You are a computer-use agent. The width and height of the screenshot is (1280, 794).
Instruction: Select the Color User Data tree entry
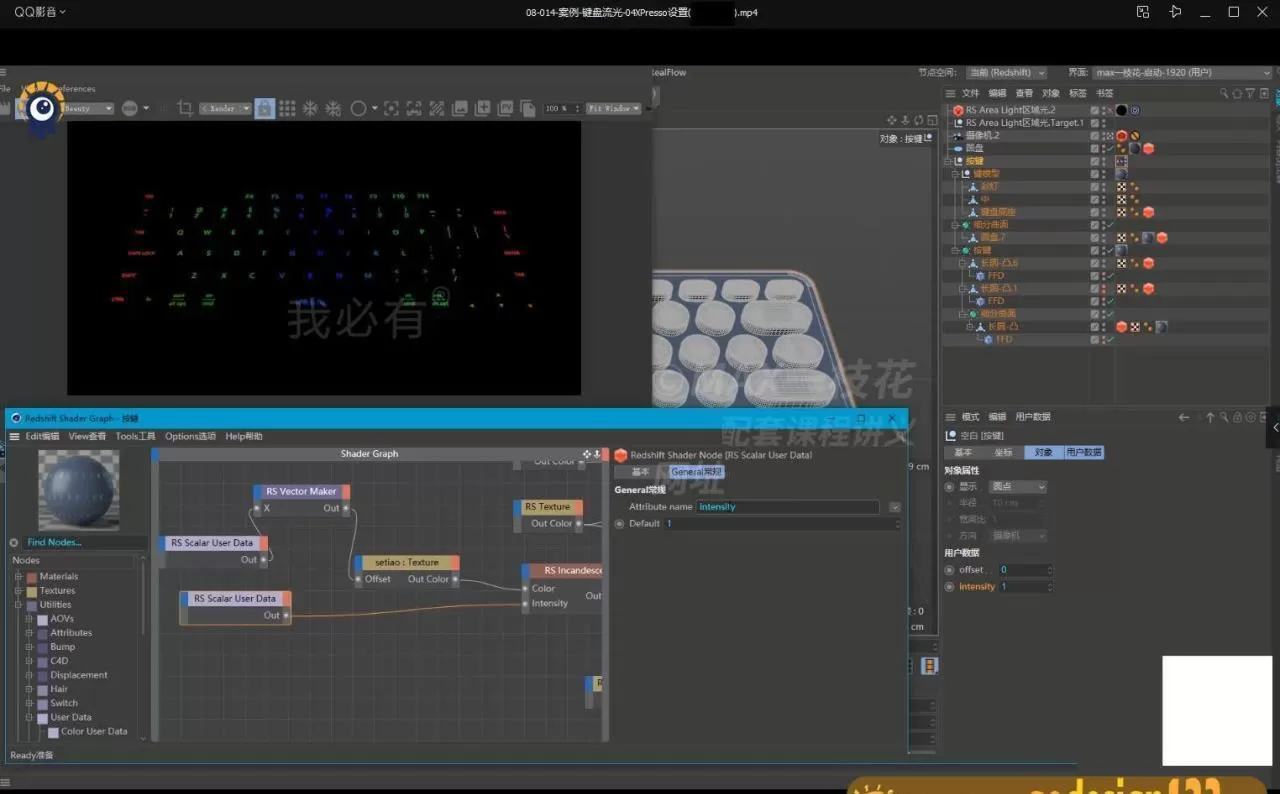(94, 731)
